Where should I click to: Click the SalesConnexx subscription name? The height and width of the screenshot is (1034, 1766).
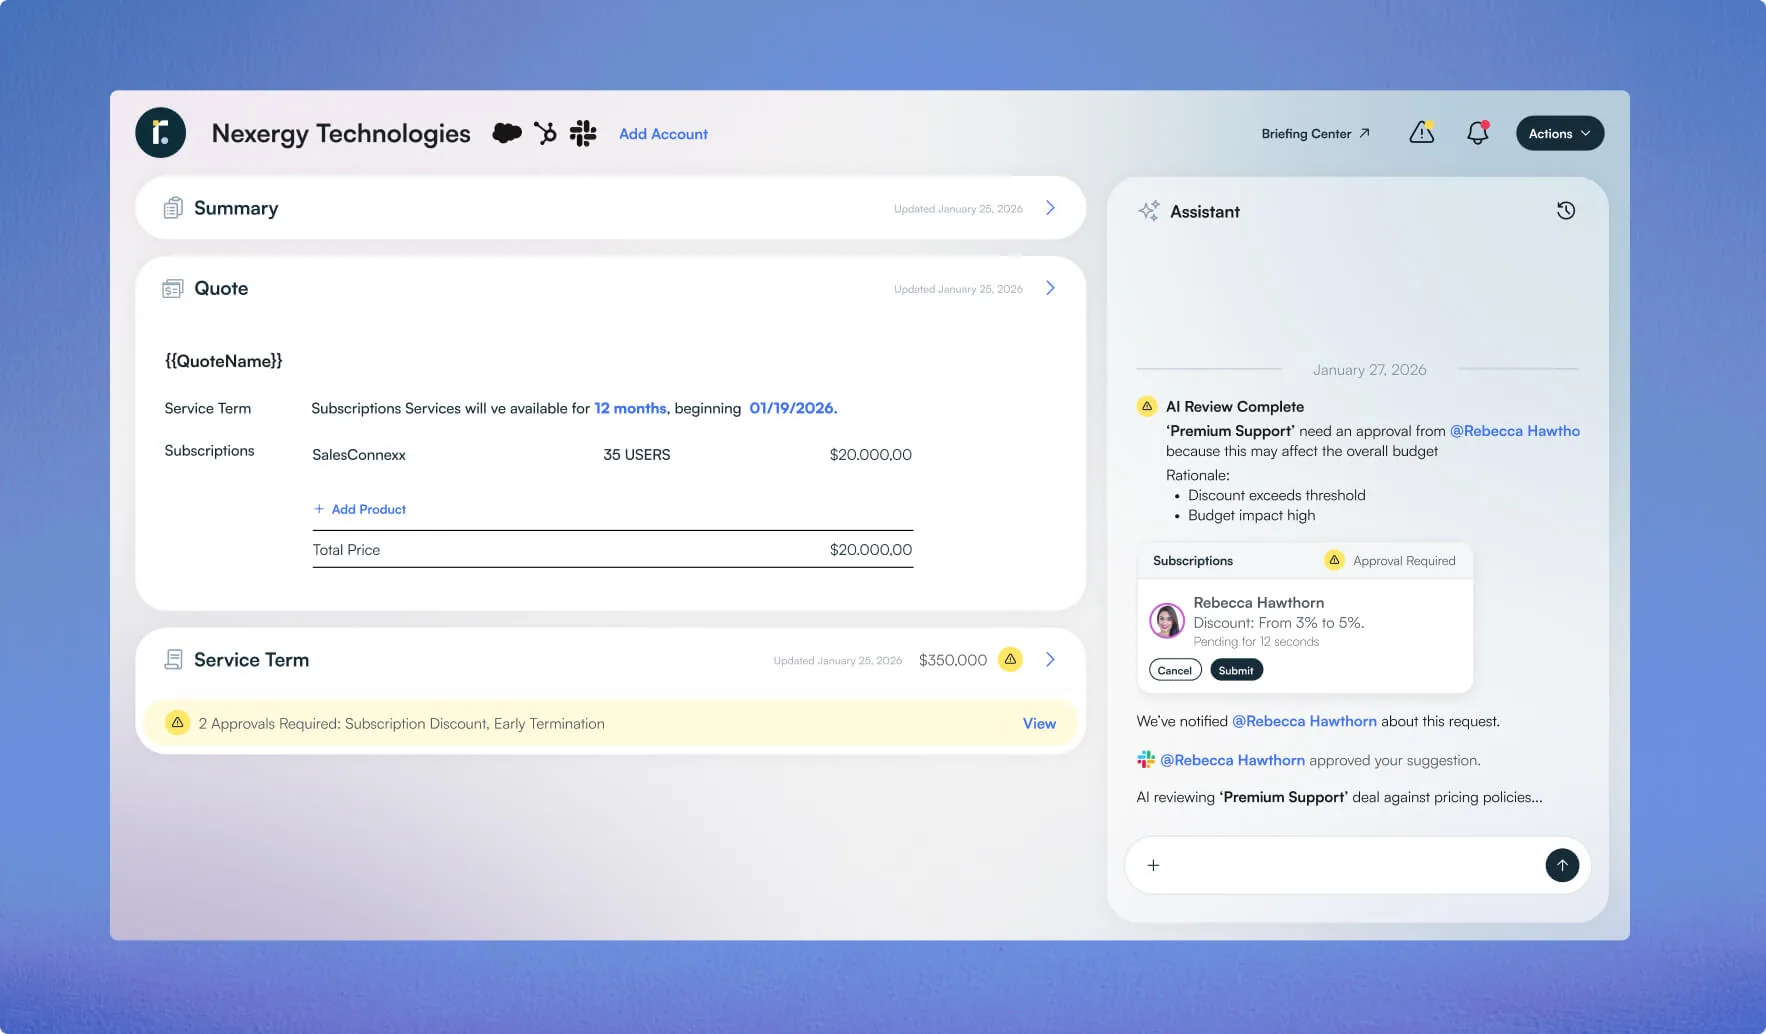[x=359, y=455]
